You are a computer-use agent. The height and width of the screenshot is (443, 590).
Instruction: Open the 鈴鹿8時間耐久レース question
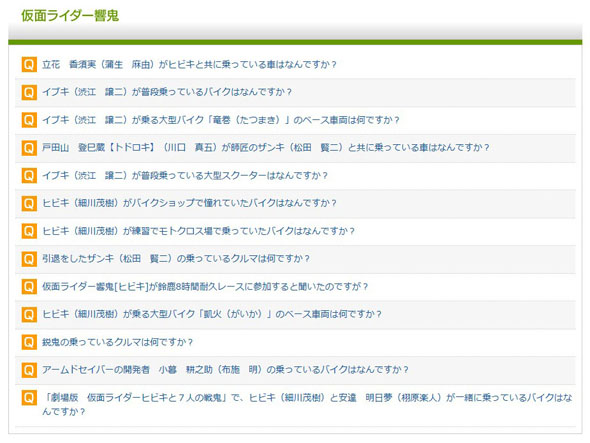[205, 286]
